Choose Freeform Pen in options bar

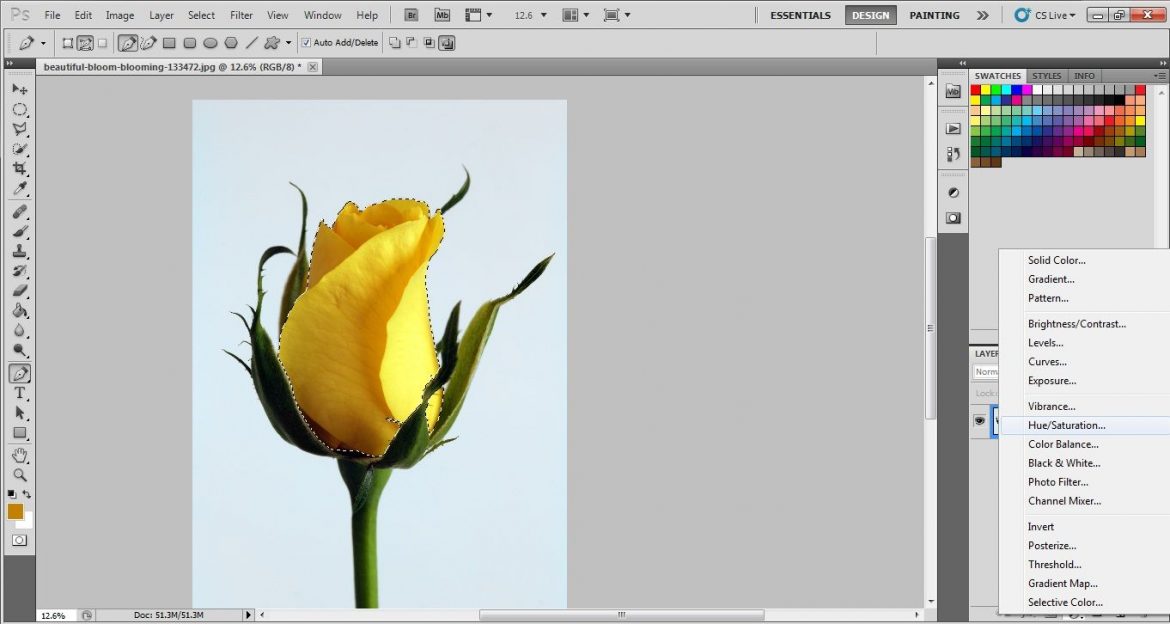click(x=148, y=43)
